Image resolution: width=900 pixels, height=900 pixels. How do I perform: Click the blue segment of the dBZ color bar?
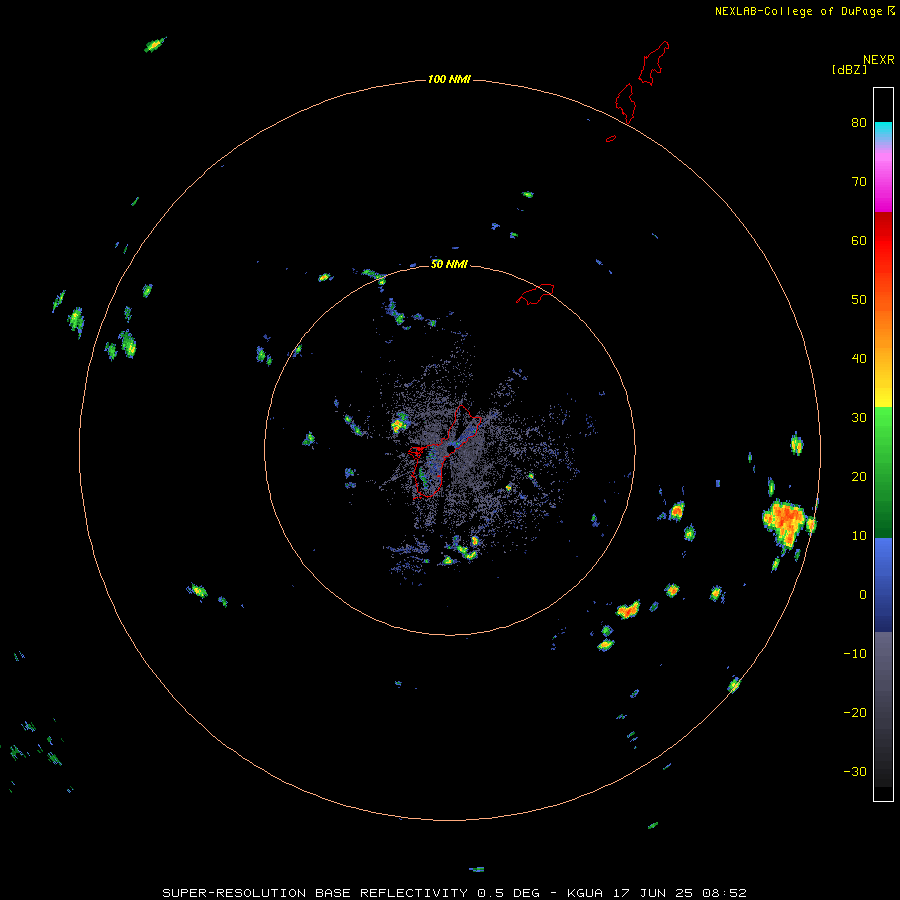(x=883, y=585)
